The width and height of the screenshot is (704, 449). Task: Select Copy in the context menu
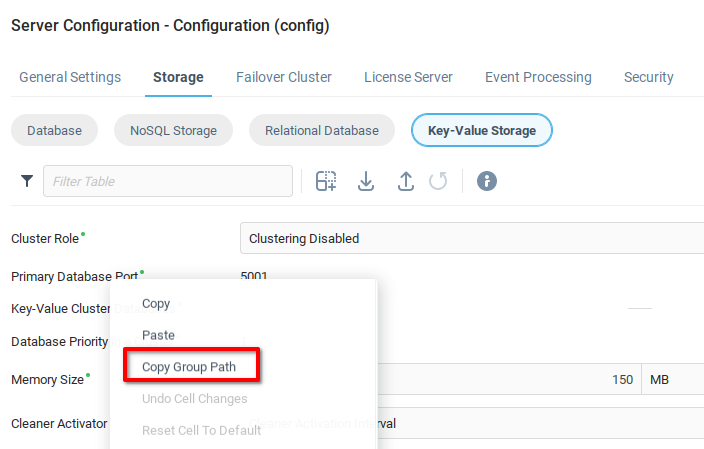coord(156,303)
